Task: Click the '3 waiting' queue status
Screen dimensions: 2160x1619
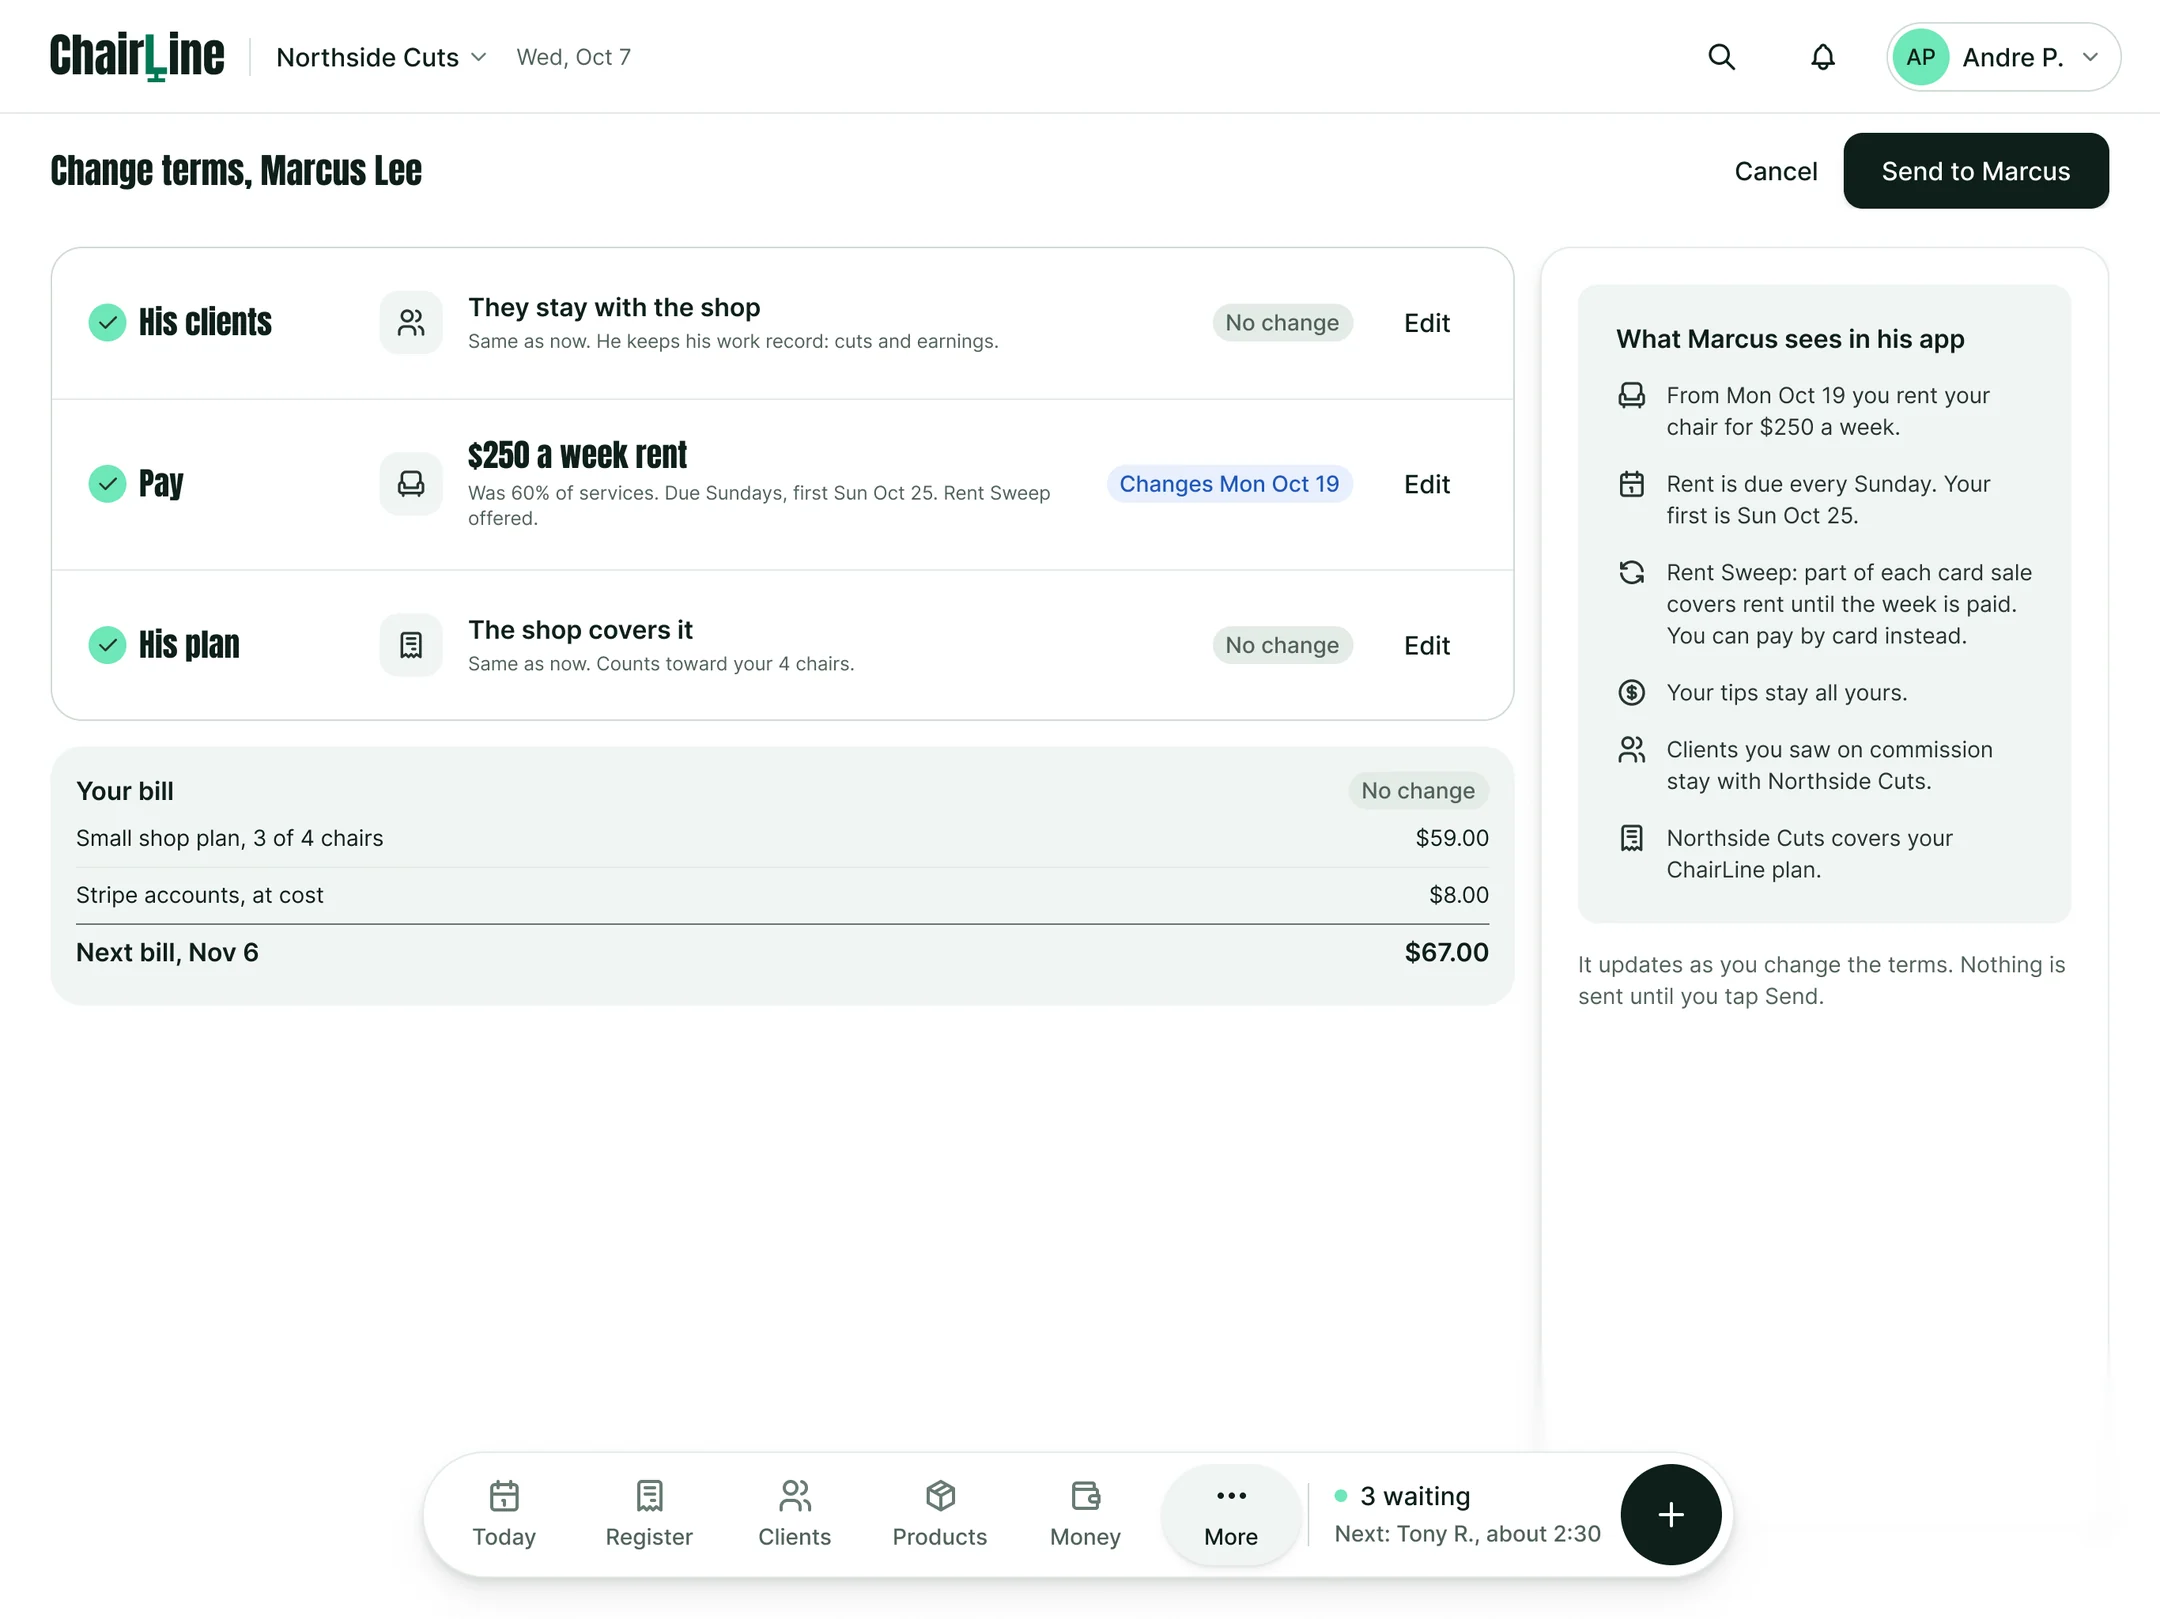Action: (x=1402, y=1496)
